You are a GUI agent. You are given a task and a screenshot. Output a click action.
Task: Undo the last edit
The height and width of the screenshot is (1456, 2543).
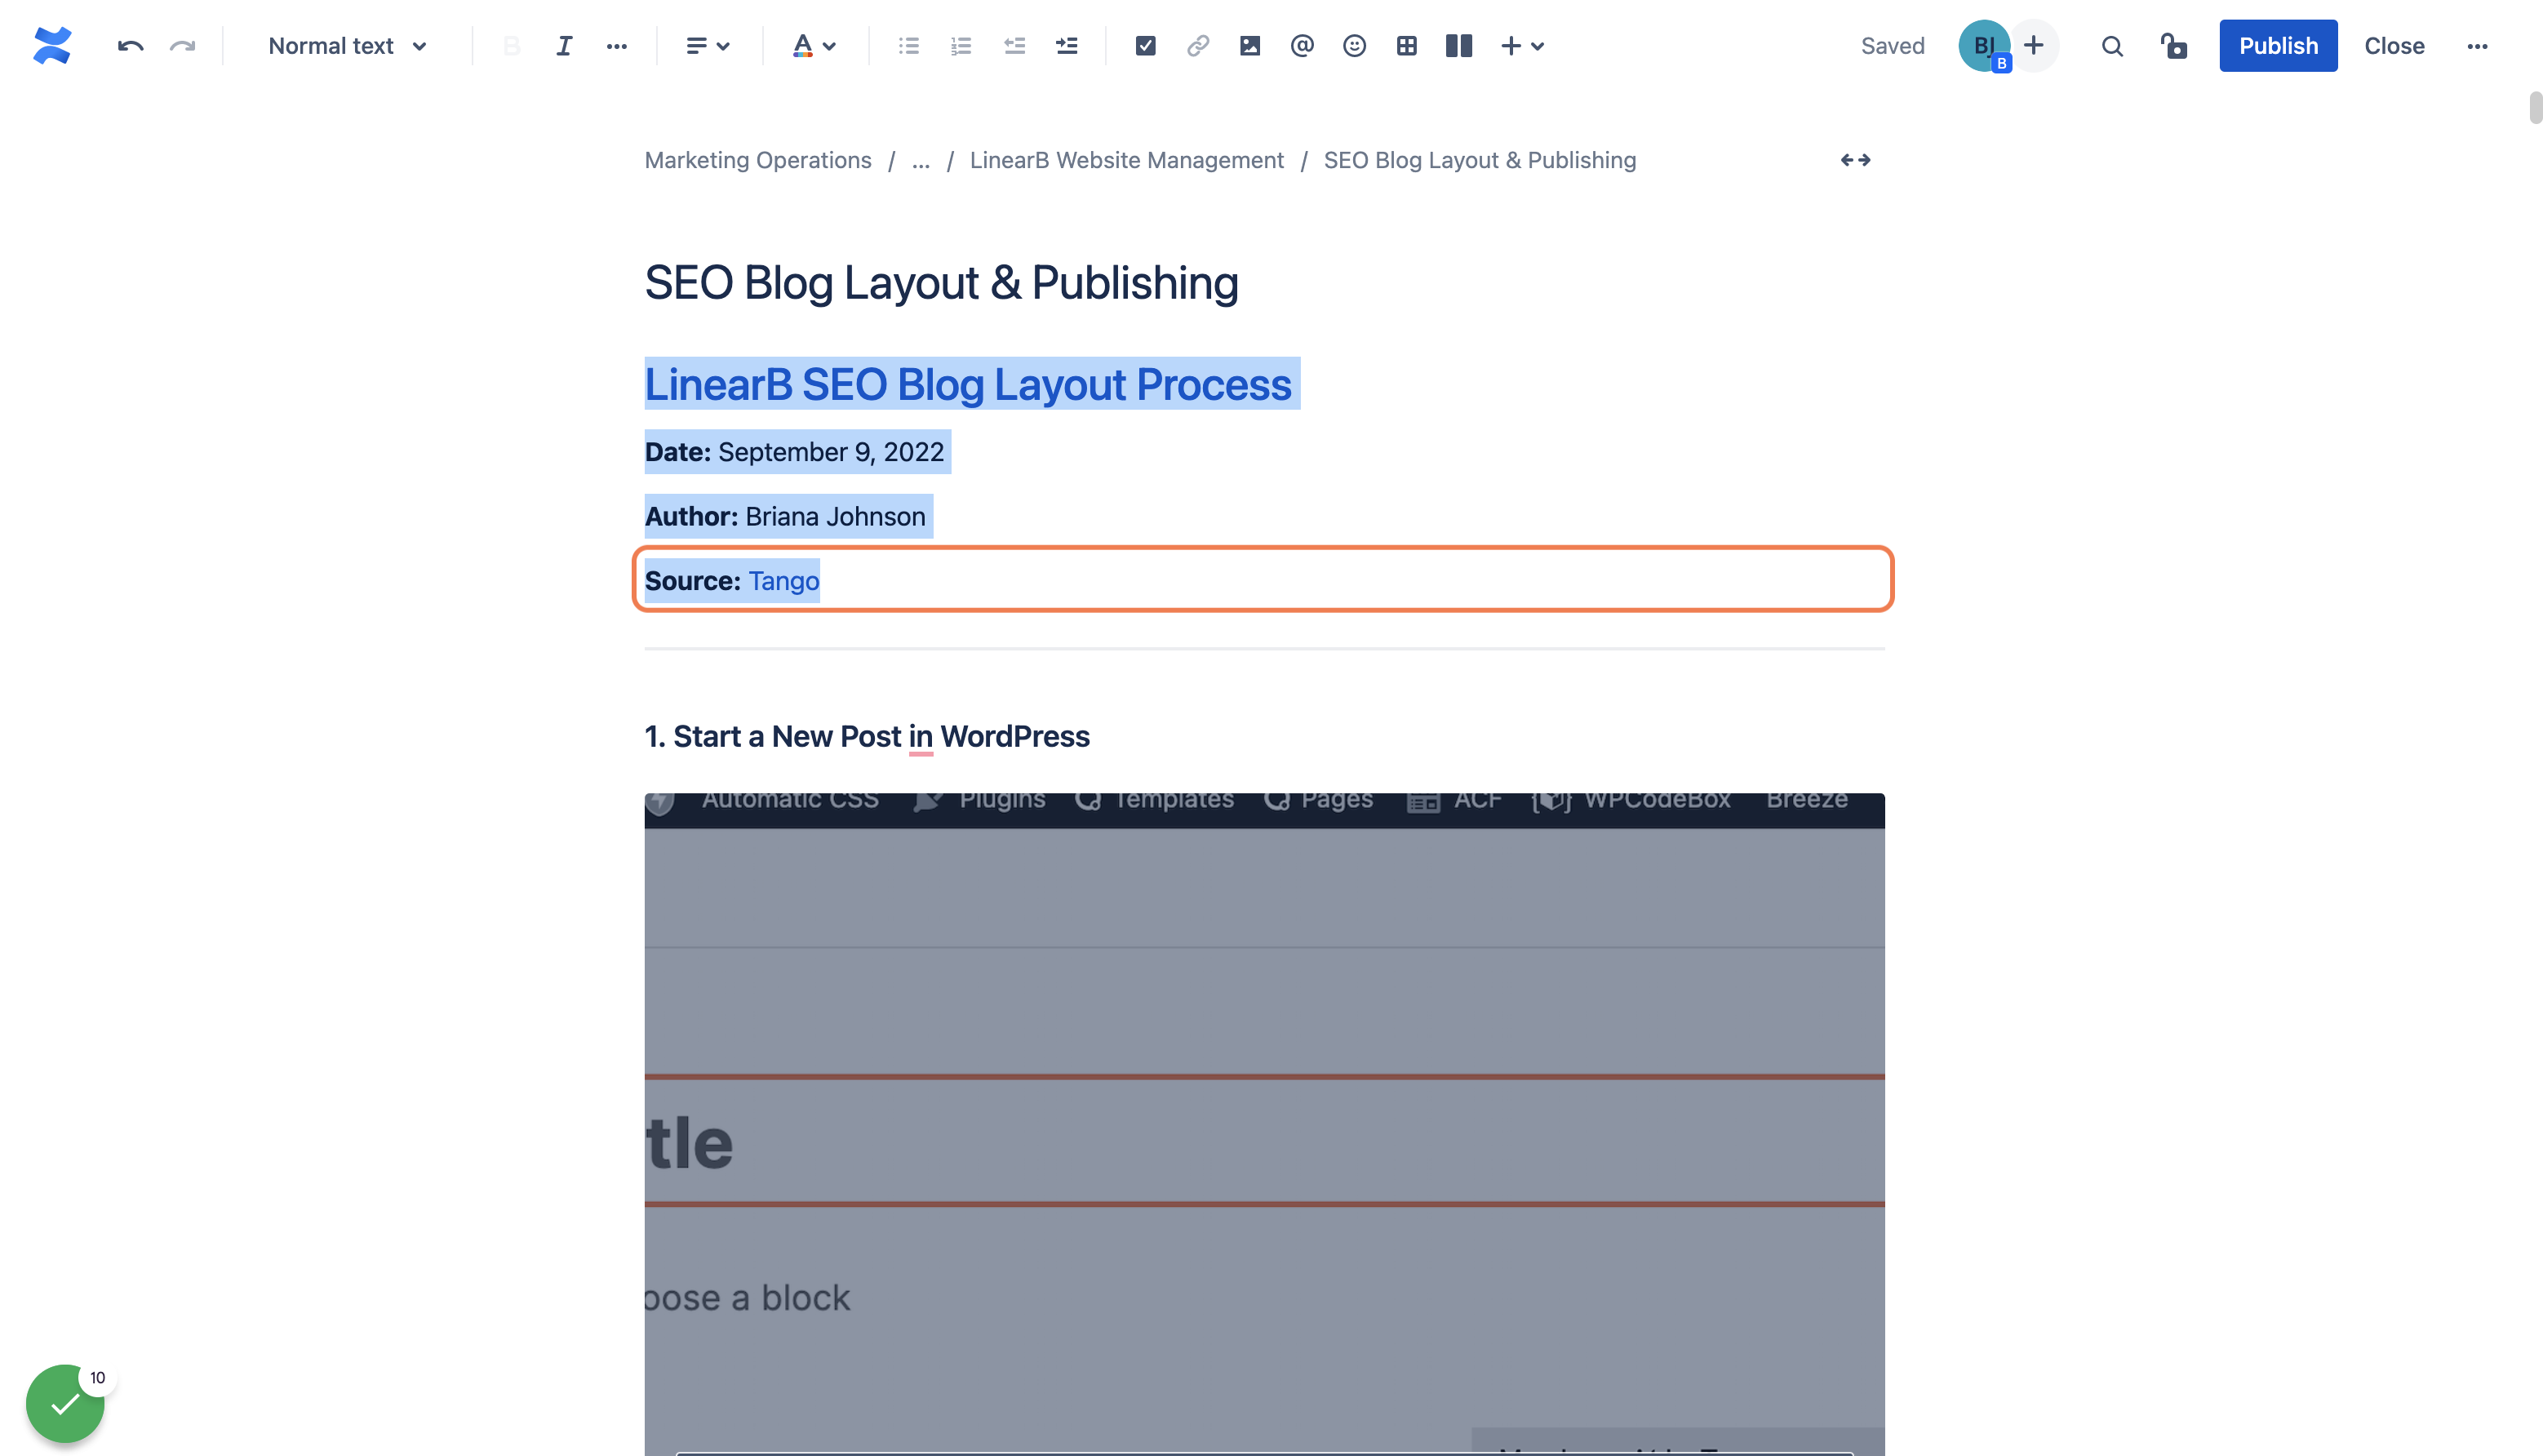[x=130, y=46]
